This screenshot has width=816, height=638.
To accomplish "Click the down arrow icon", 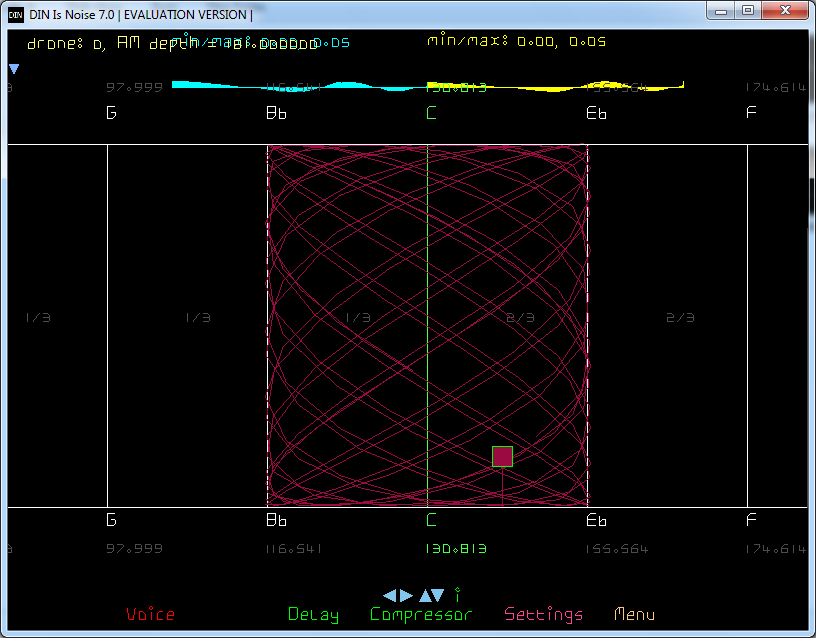I will coord(438,595).
